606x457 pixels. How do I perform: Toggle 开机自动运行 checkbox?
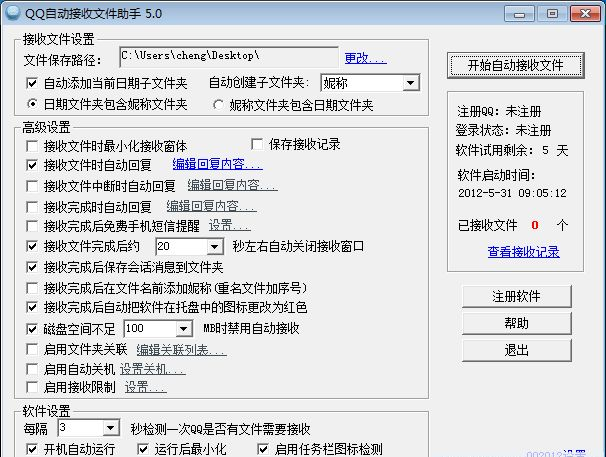[32, 449]
